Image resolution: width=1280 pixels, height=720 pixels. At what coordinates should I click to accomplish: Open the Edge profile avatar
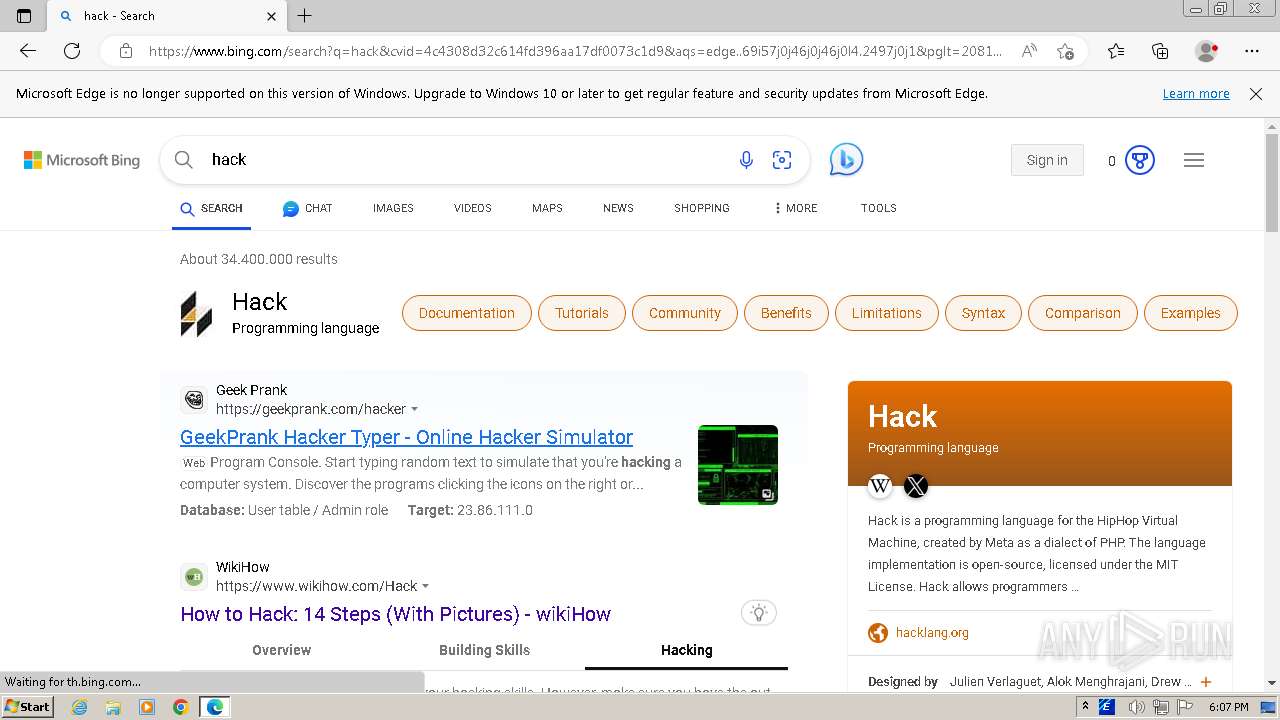pyautogui.click(x=1206, y=51)
